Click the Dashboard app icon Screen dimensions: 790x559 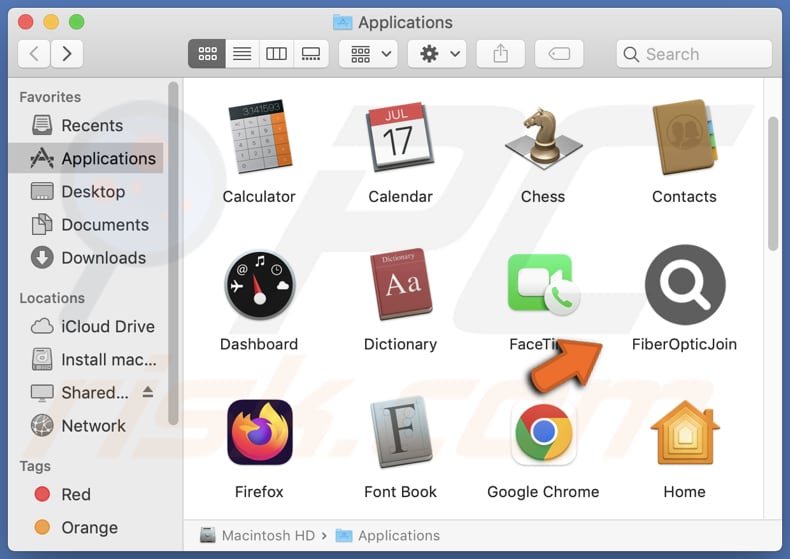tap(259, 285)
